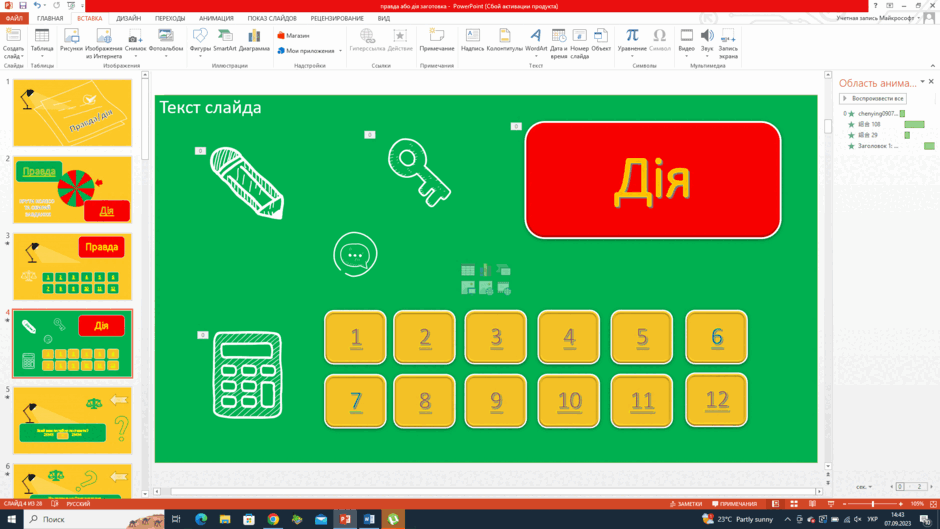Open the ФАЙЛ tab
This screenshot has width=940, height=529.
(14, 19)
